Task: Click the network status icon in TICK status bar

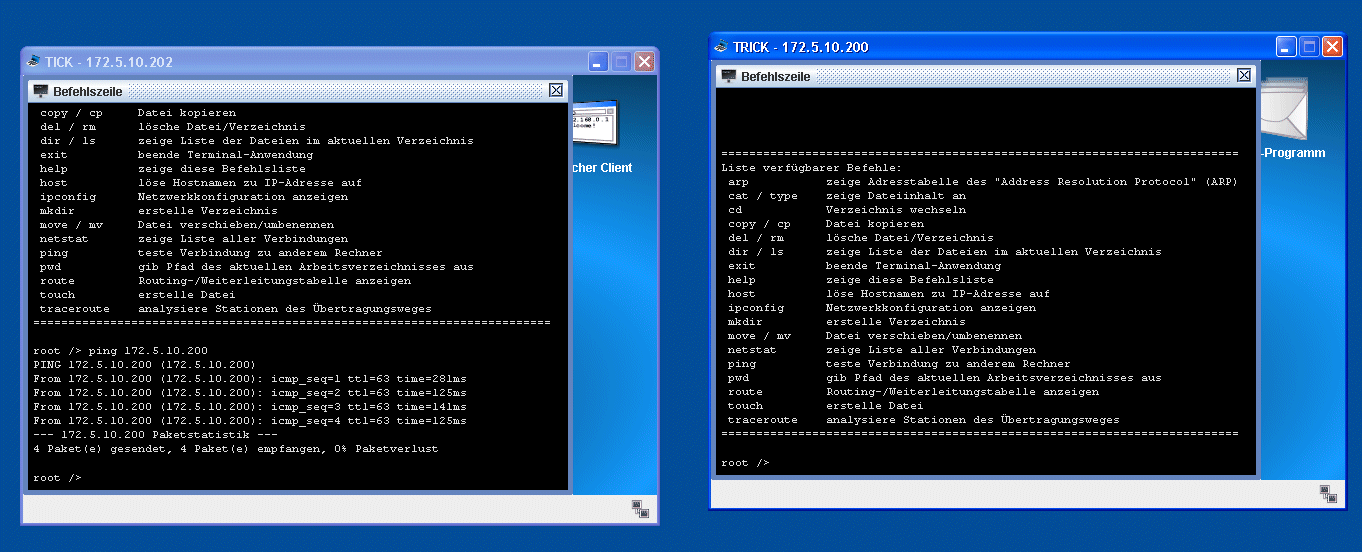Action: (x=641, y=508)
